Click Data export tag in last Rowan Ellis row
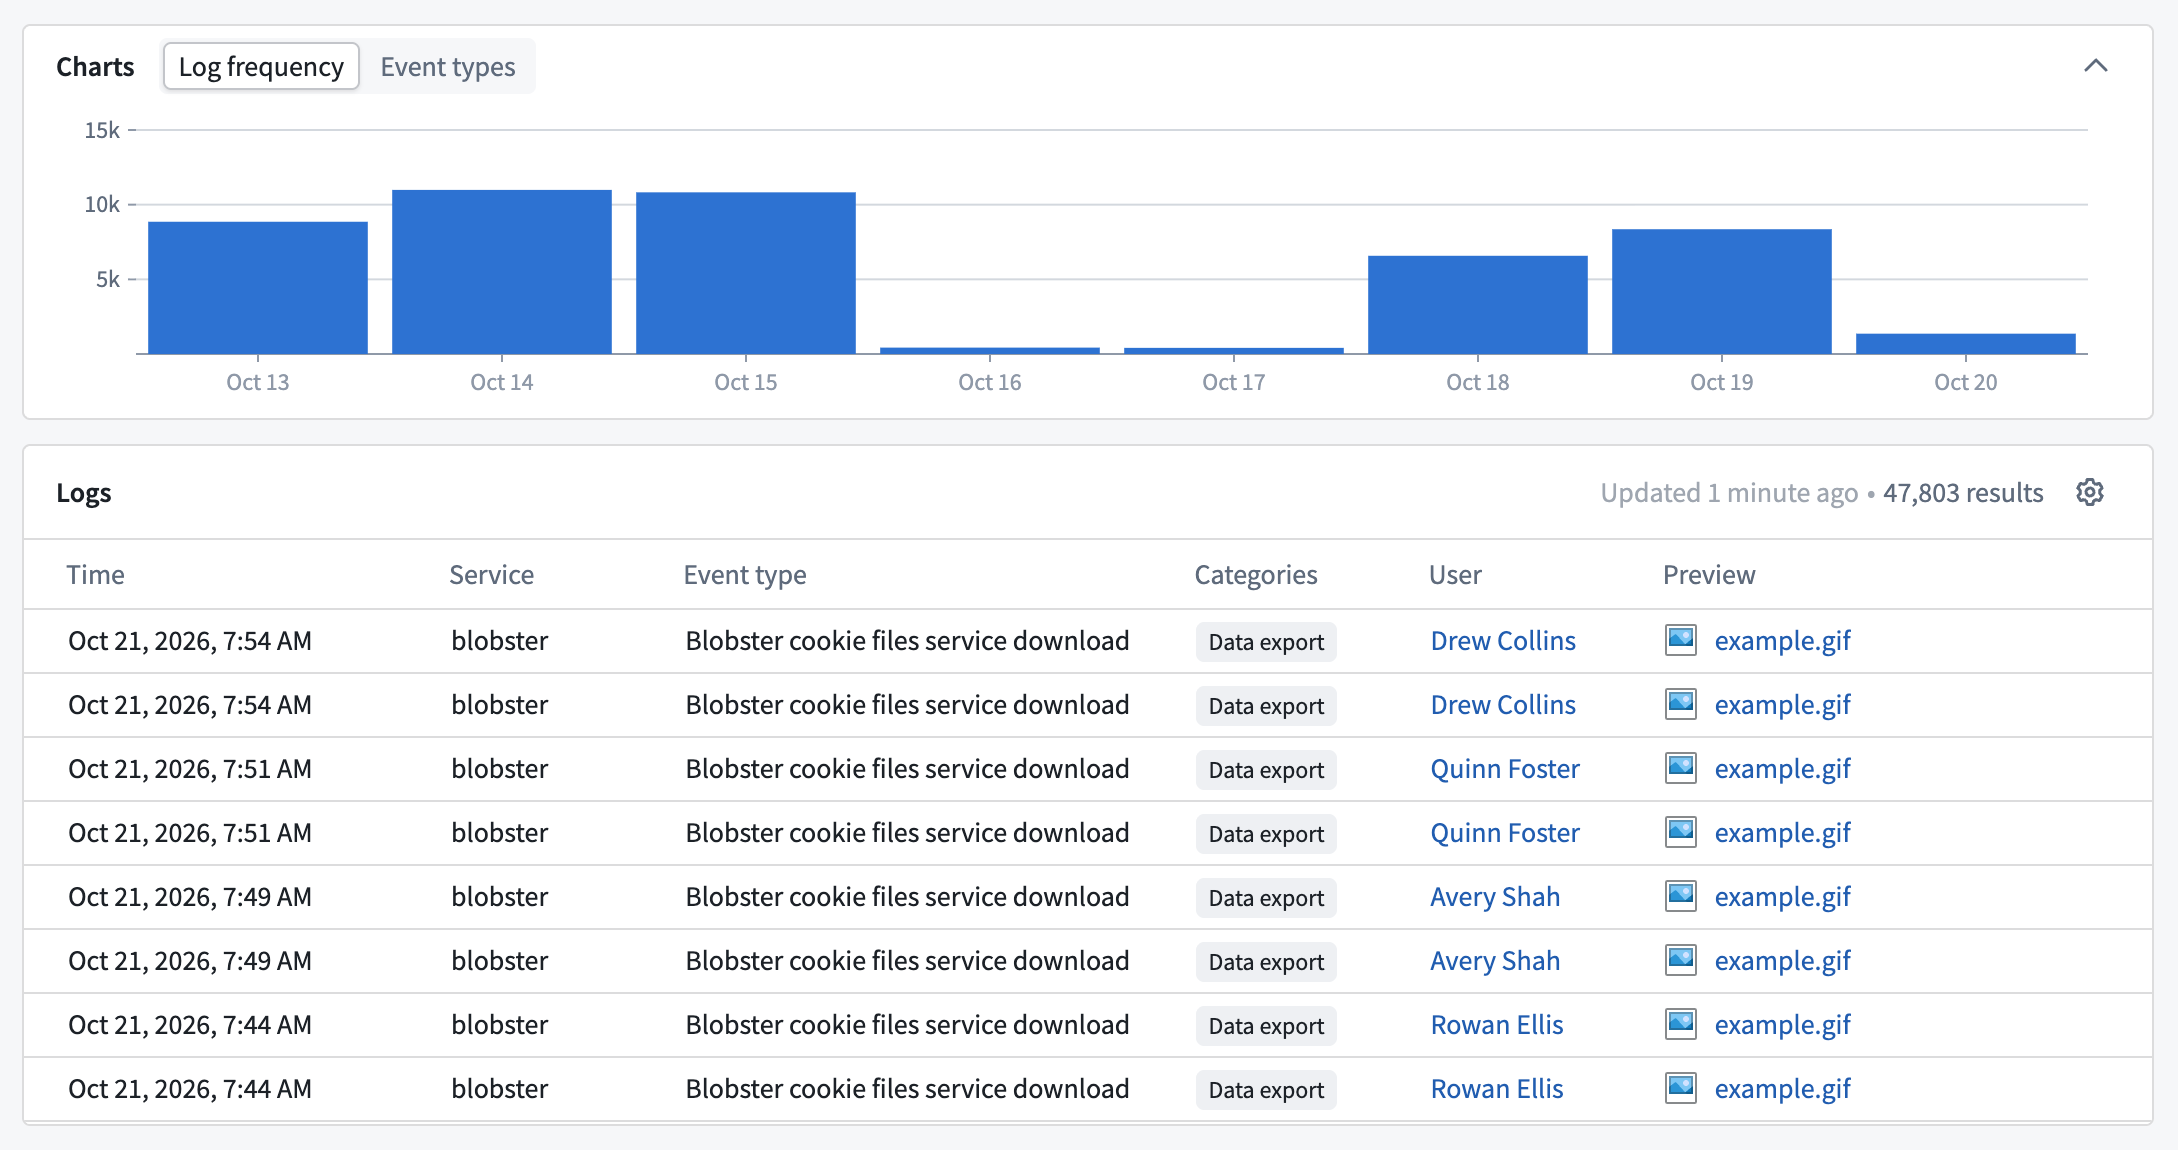Viewport: 2178px width, 1150px height. [1266, 1090]
